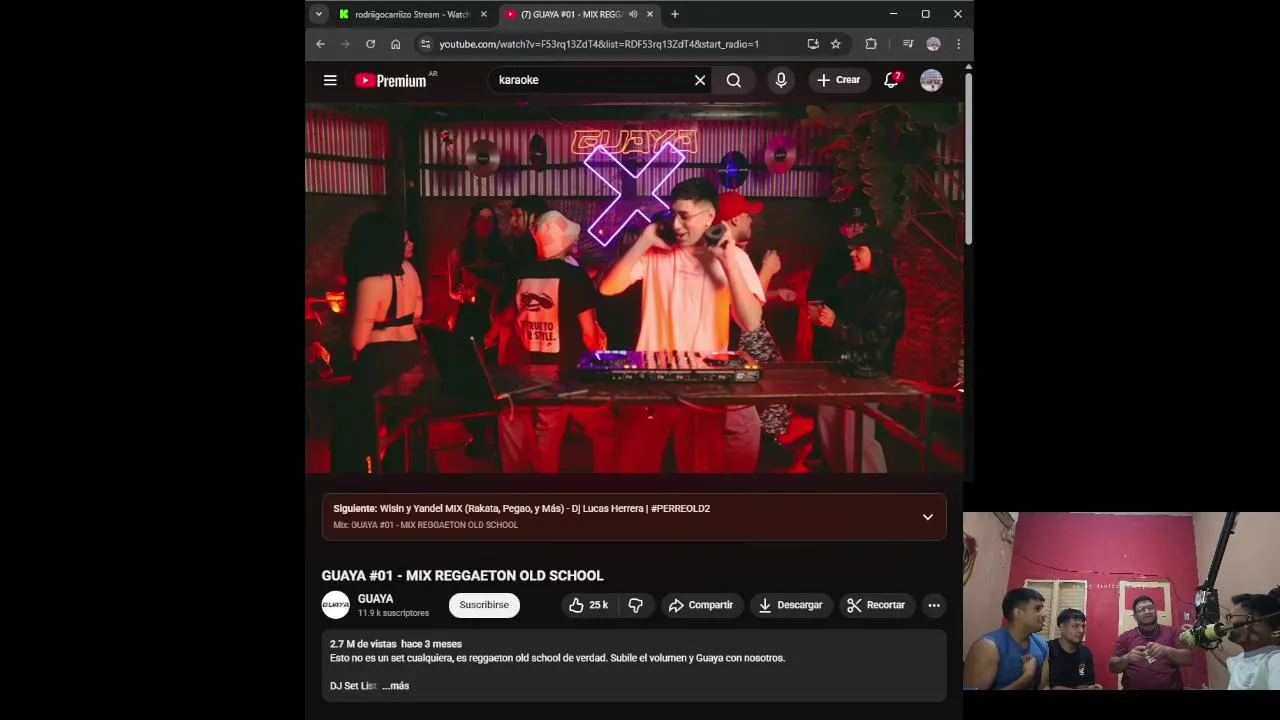Close the GUAYA #01 tab
This screenshot has height=720, width=1280.
pos(650,14)
